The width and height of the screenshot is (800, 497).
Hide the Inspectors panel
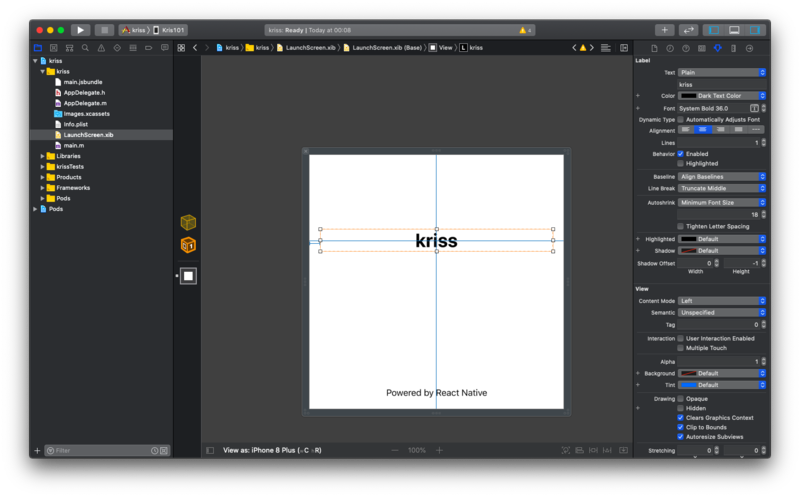click(755, 30)
